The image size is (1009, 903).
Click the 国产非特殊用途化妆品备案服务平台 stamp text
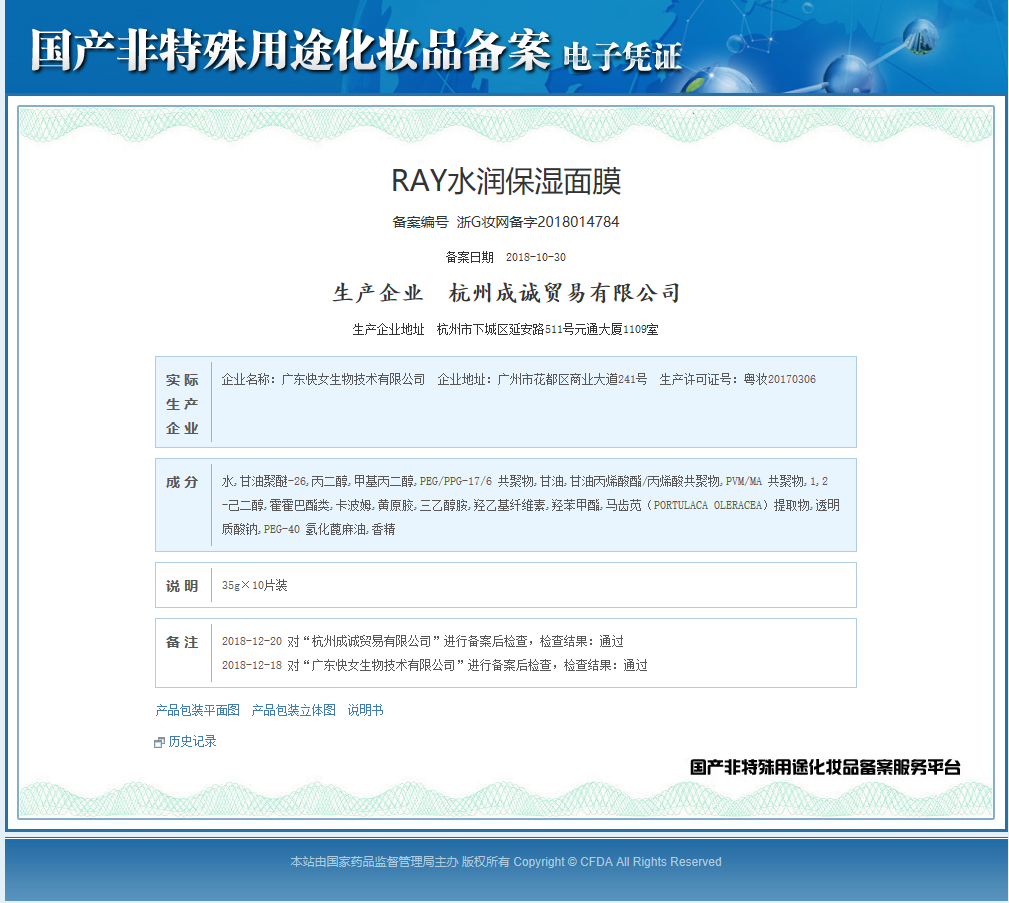coord(826,767)
